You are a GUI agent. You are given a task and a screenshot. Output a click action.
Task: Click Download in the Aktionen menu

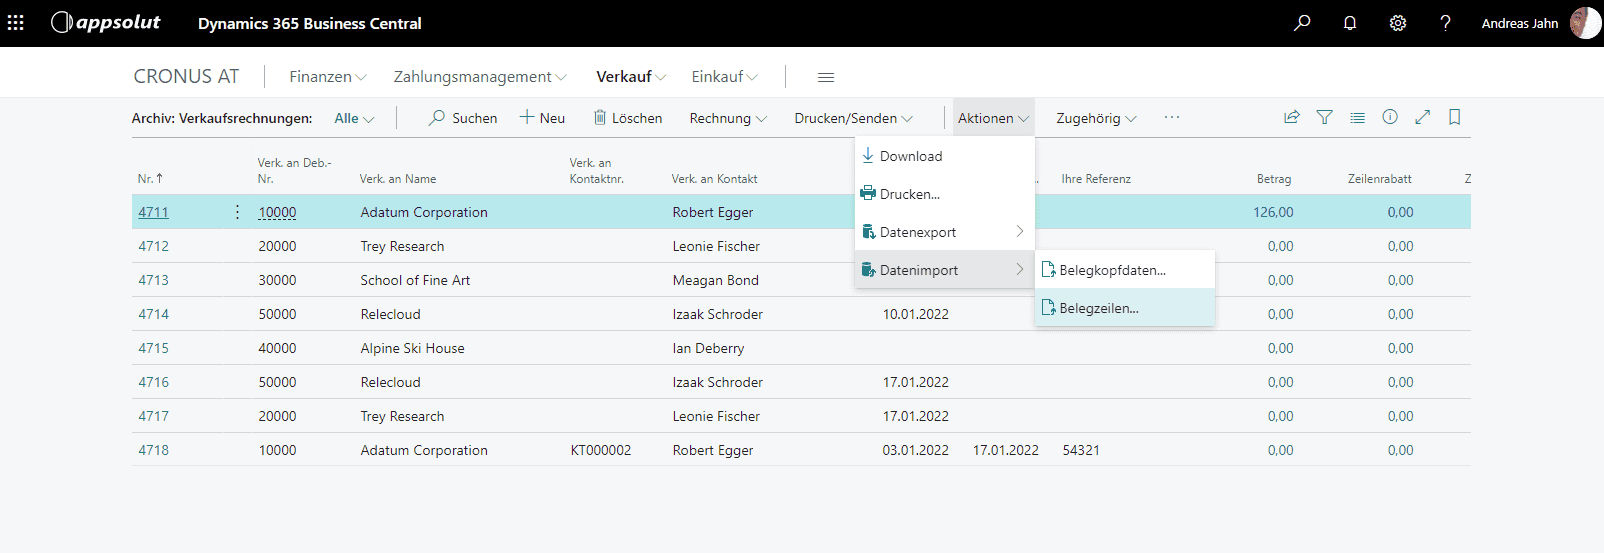click(x=910, y=156)
